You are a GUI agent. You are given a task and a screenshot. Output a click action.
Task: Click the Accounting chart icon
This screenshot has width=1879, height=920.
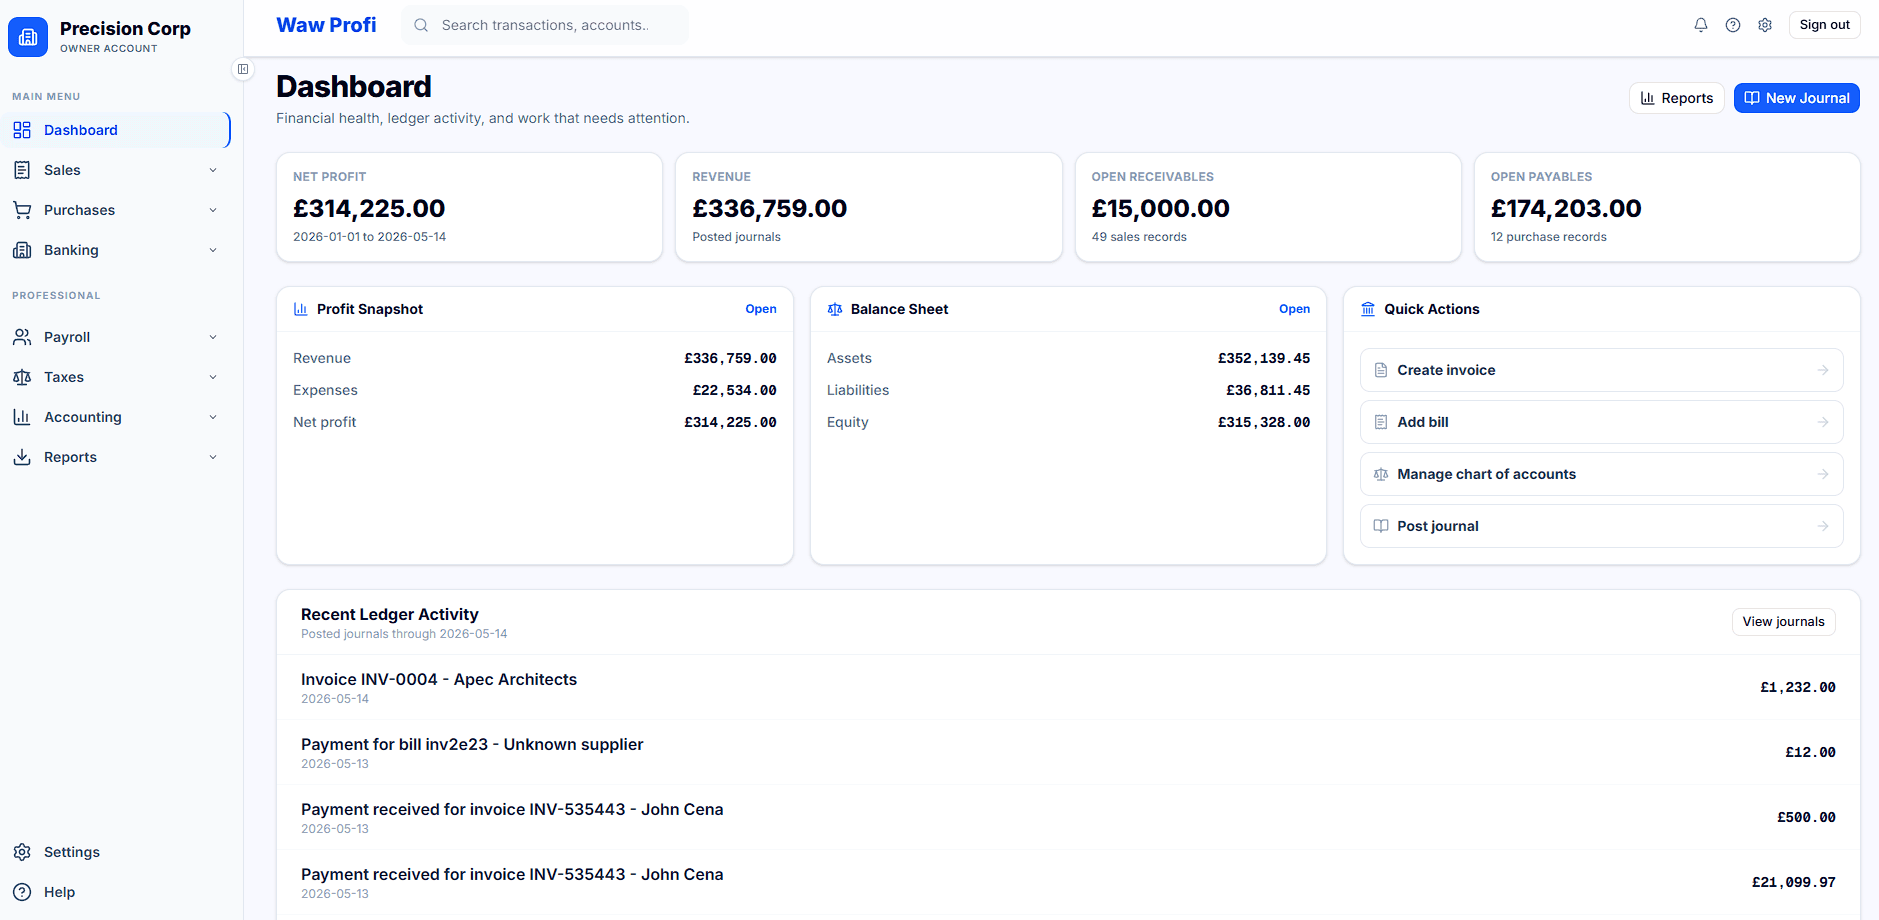pos(22,417)
